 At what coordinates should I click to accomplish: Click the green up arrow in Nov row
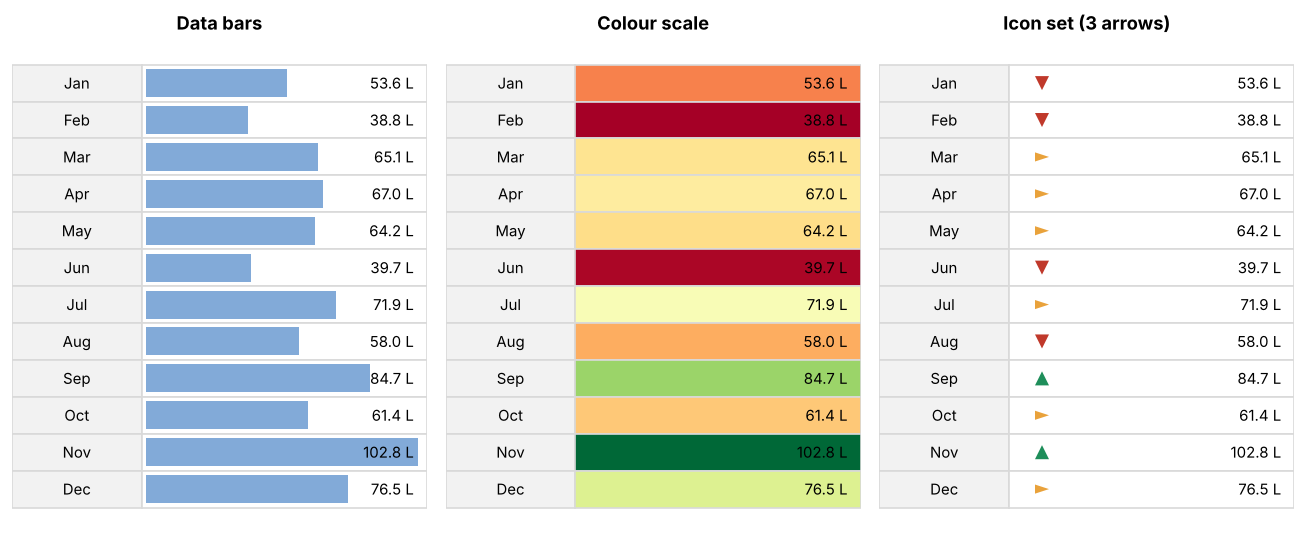(x=1041, y=452)
